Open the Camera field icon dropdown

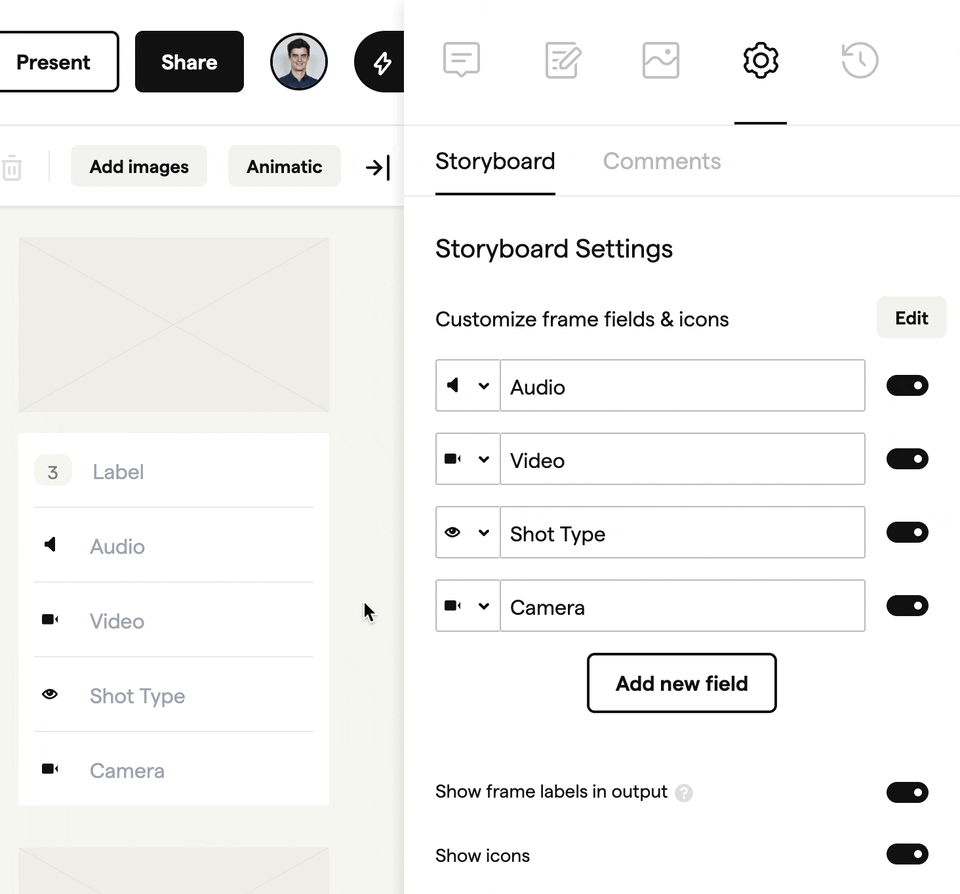(x=468, y=606)
